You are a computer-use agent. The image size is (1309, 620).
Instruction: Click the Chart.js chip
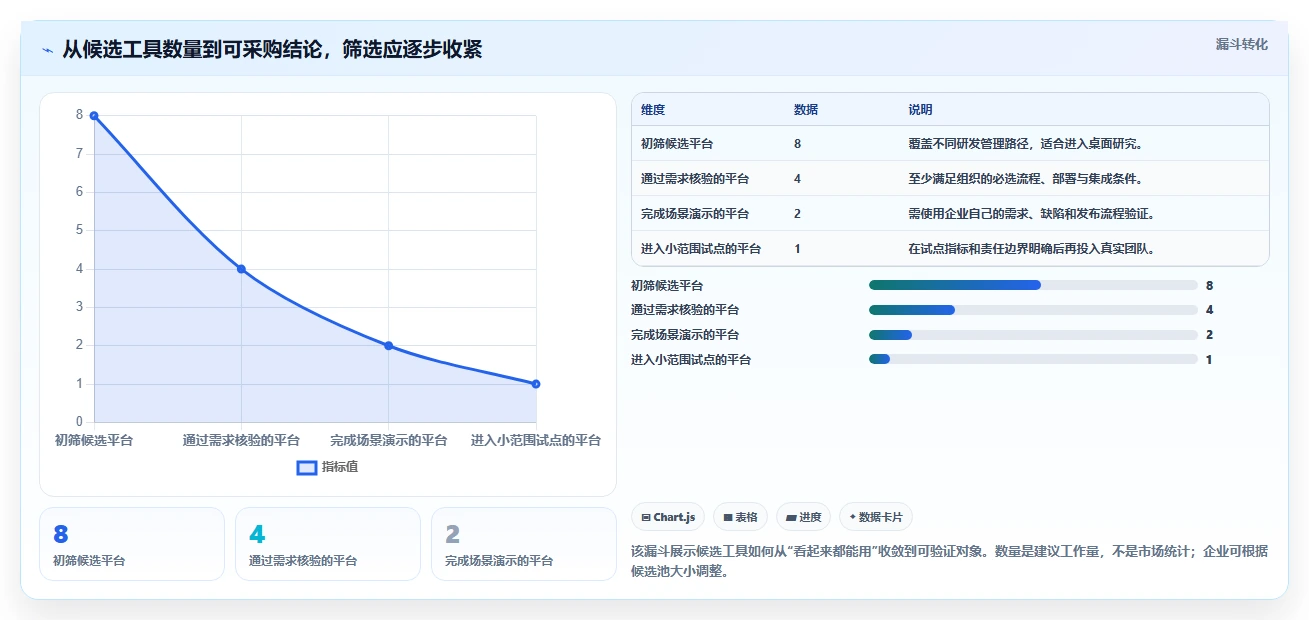point(668,517)
